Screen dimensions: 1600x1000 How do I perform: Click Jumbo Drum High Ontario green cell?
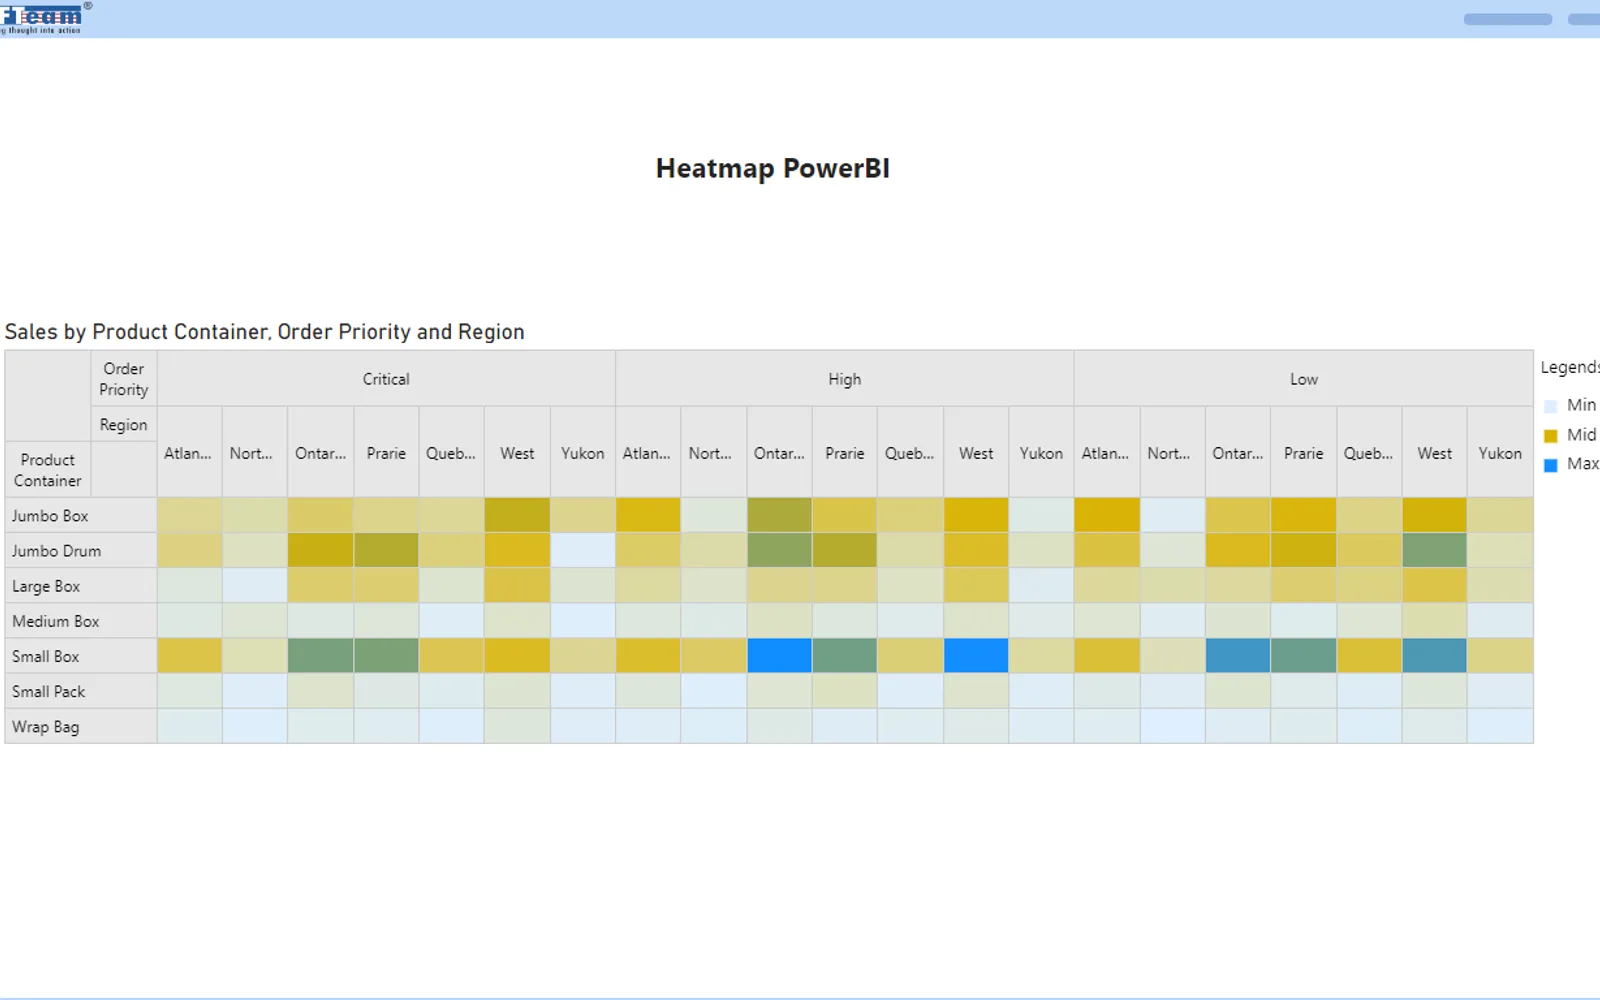[x=779, y=551]
